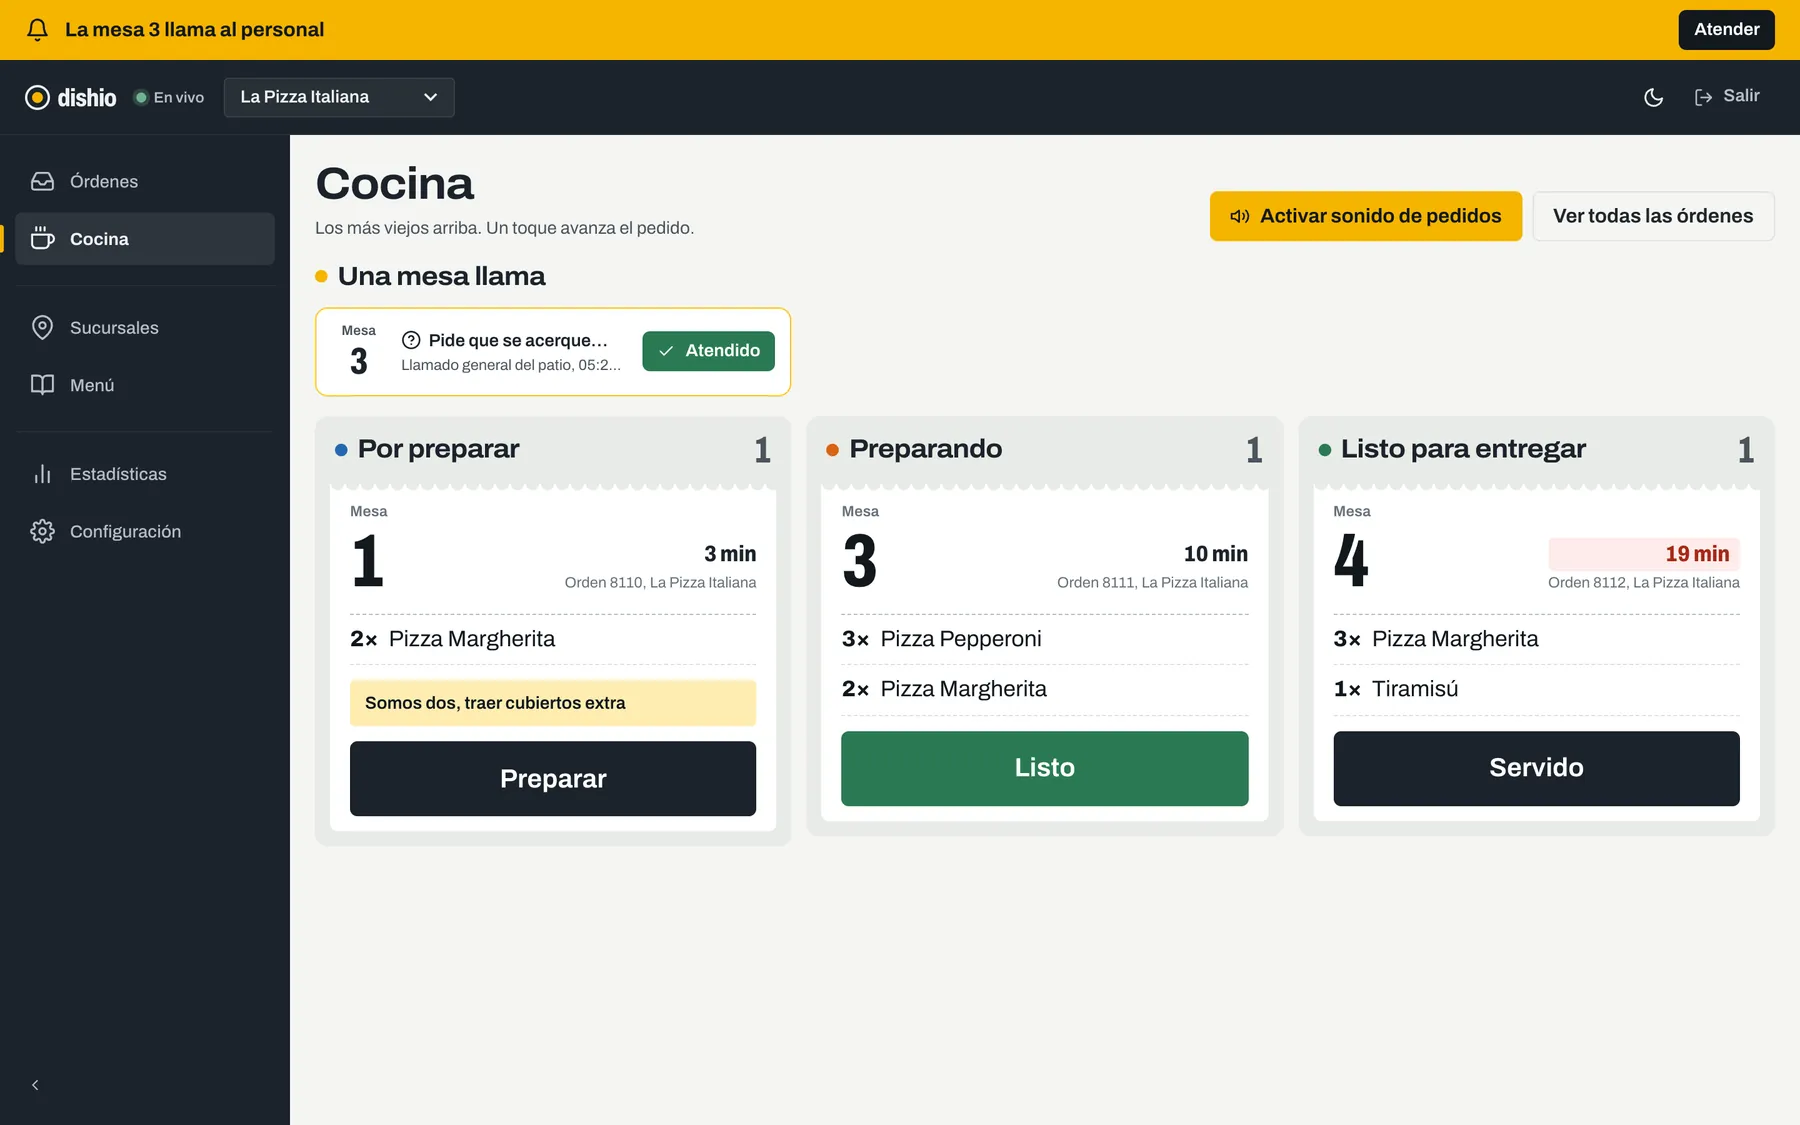Click 'Orden 8110, La Pizza Italiana' text

tap(660, 582)
